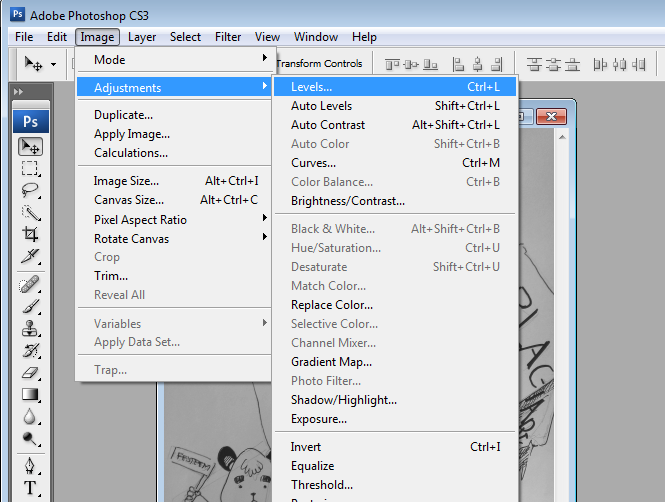Select the Eraser tool
The image size is (665, 502).
[x=30, y=373]
